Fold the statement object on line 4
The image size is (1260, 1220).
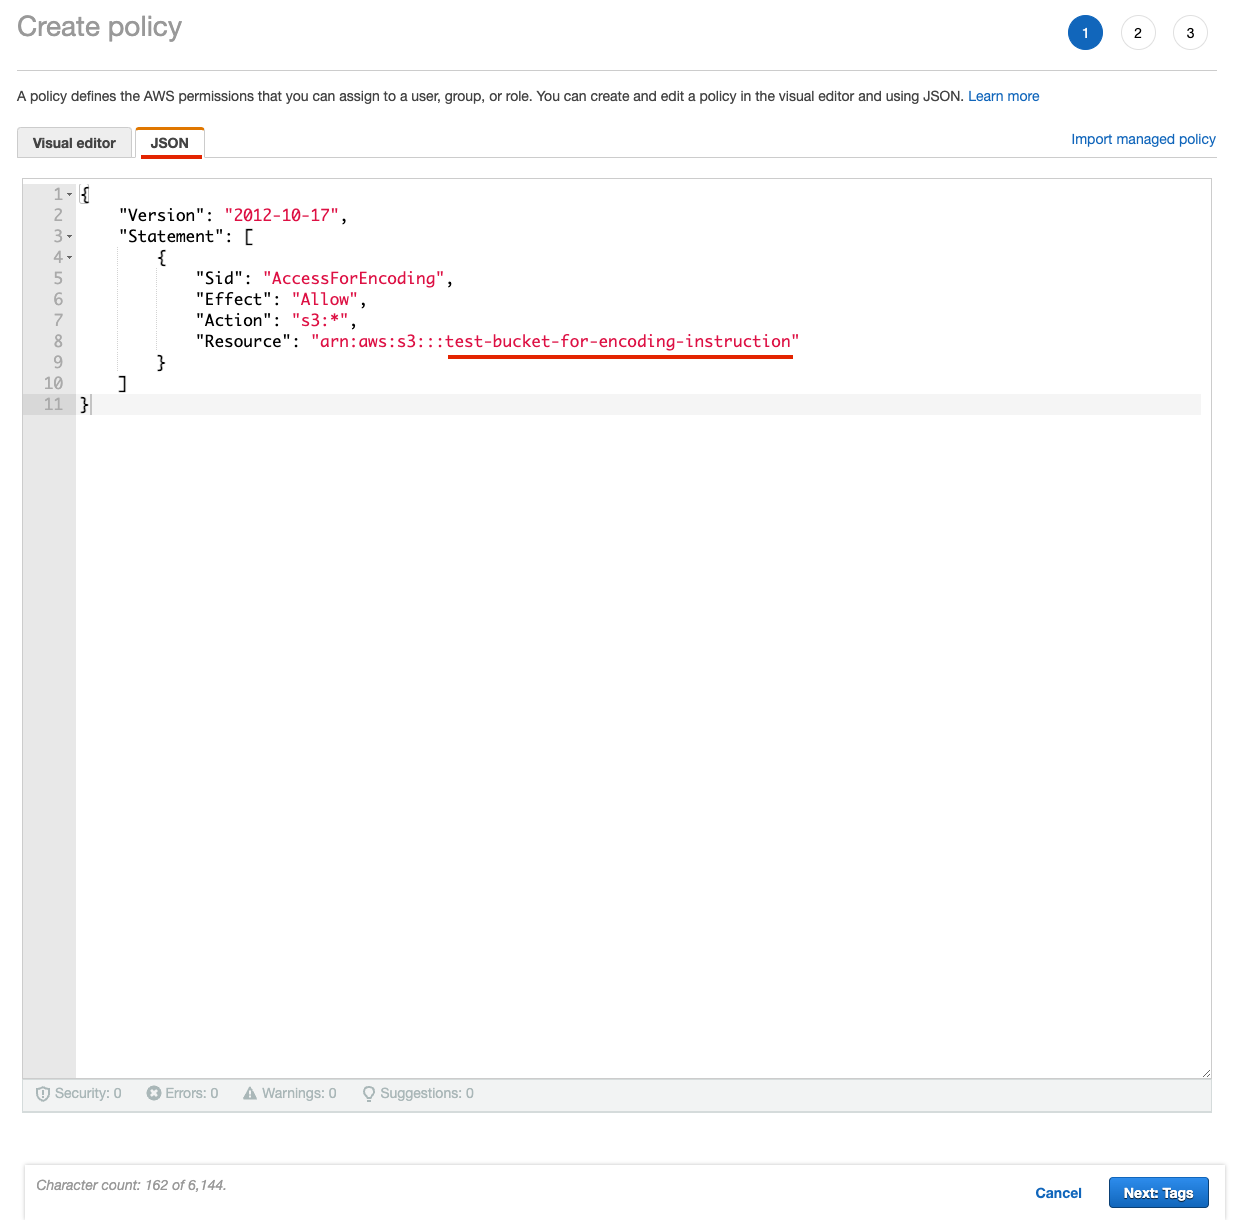coord(70,258)
